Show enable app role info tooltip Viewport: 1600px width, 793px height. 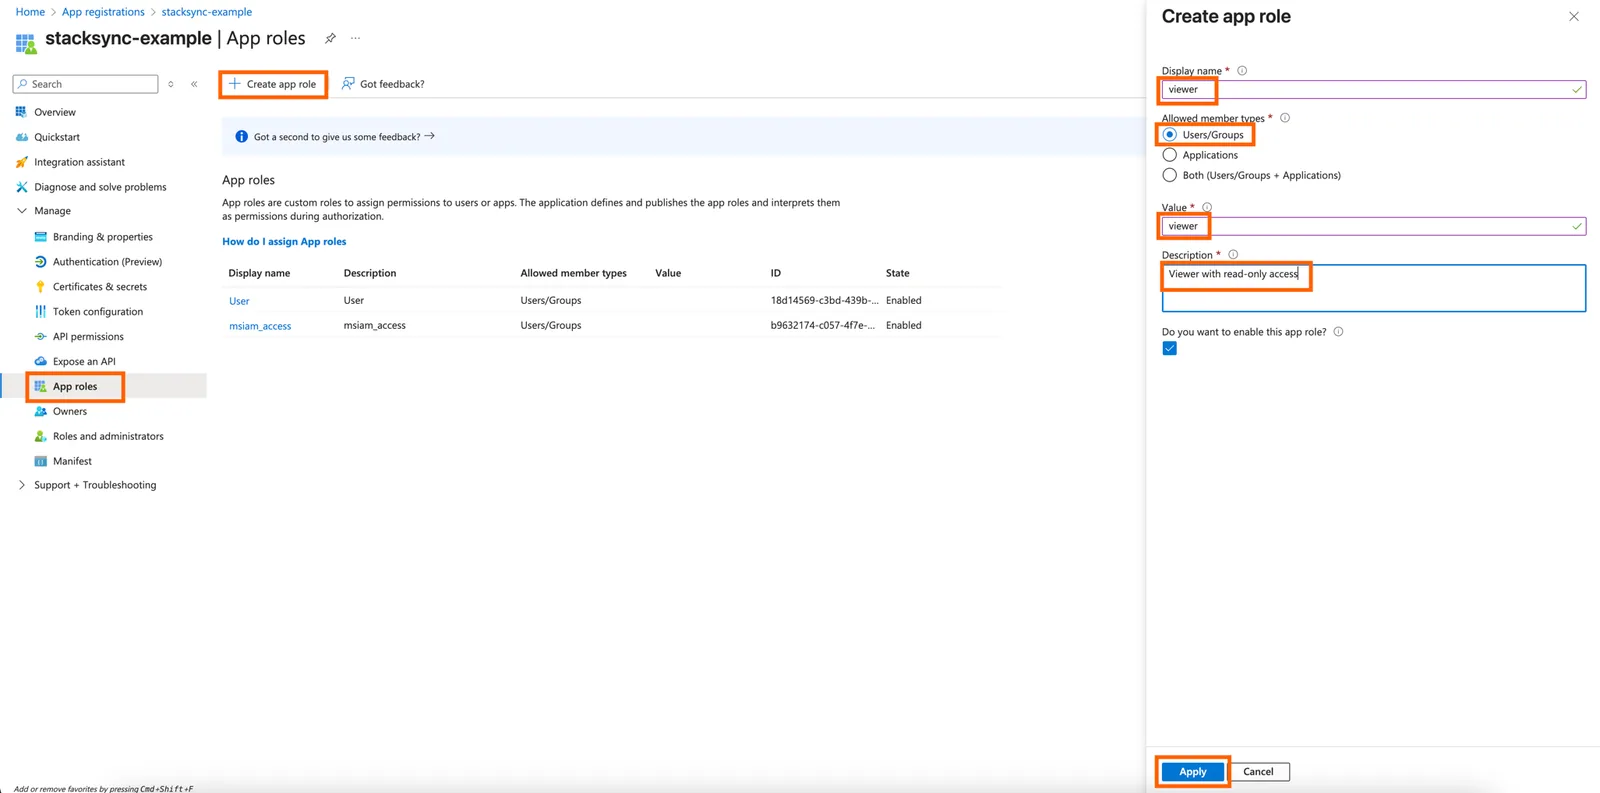coord(1338,332)
